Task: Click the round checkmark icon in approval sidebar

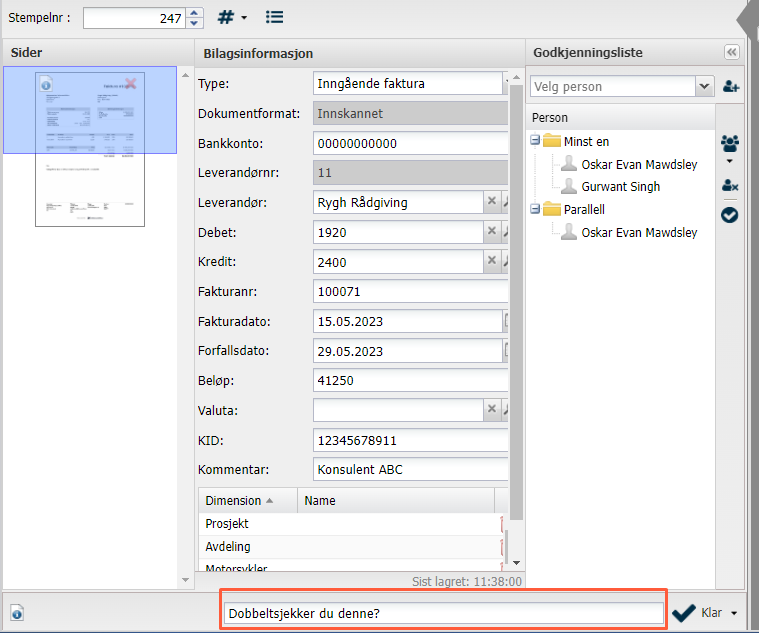Action: [730, 214]
